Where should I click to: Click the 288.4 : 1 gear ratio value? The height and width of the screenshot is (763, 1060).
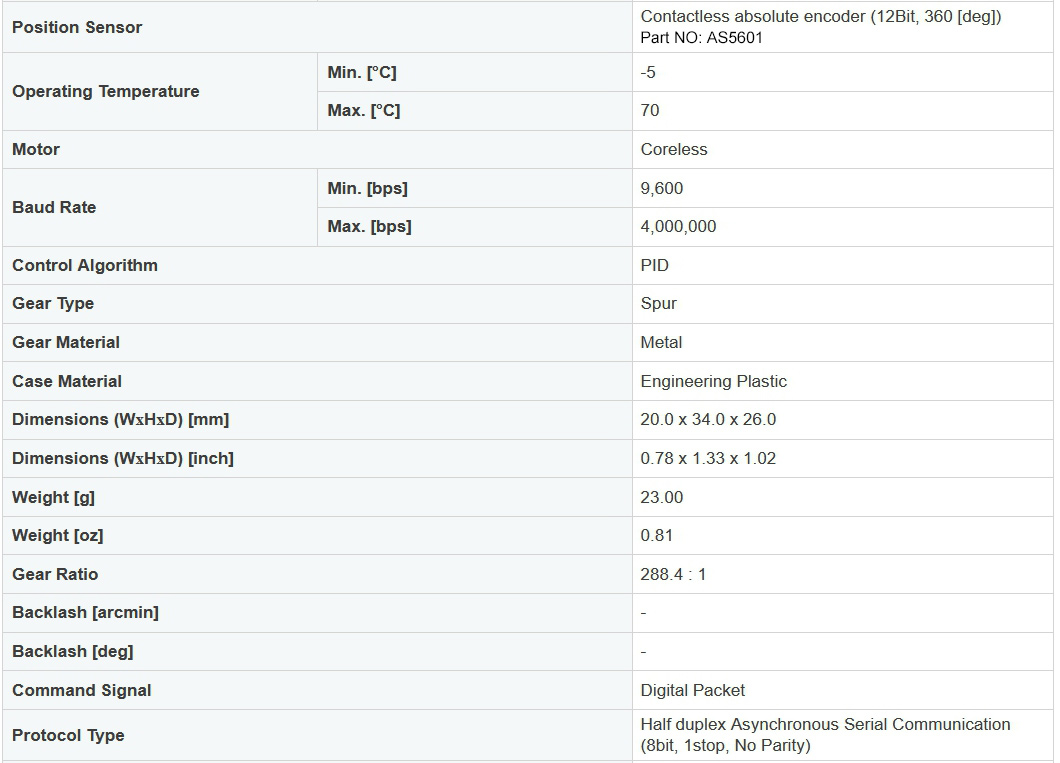pos(673,574)
